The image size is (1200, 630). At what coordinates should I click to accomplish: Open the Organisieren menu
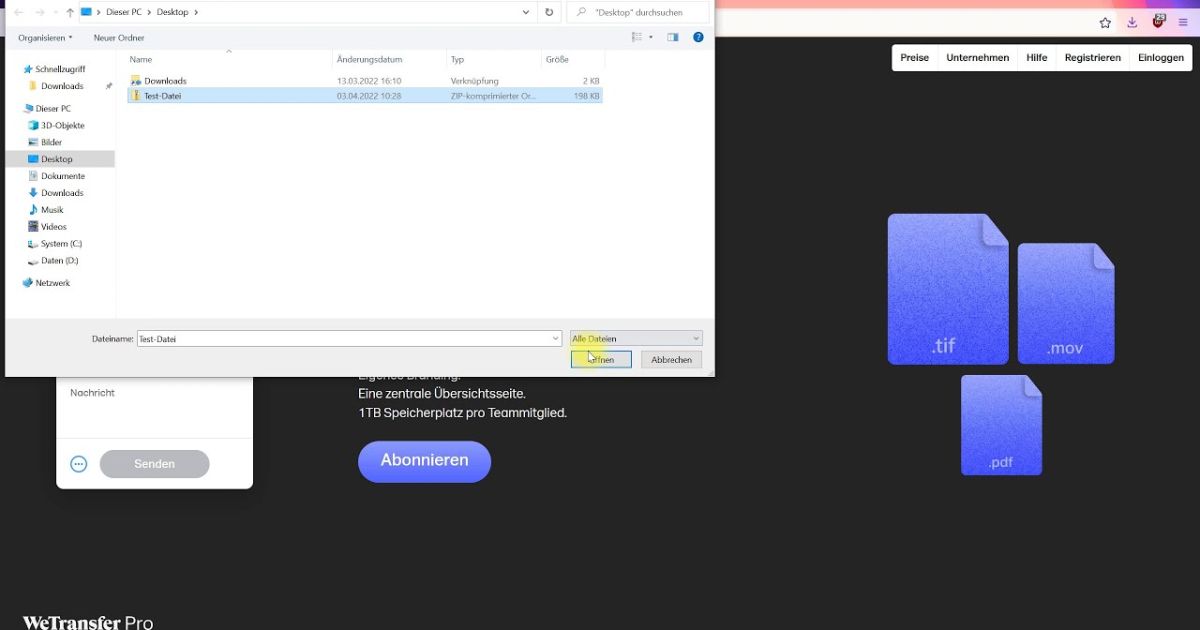[x=42, y=37]
